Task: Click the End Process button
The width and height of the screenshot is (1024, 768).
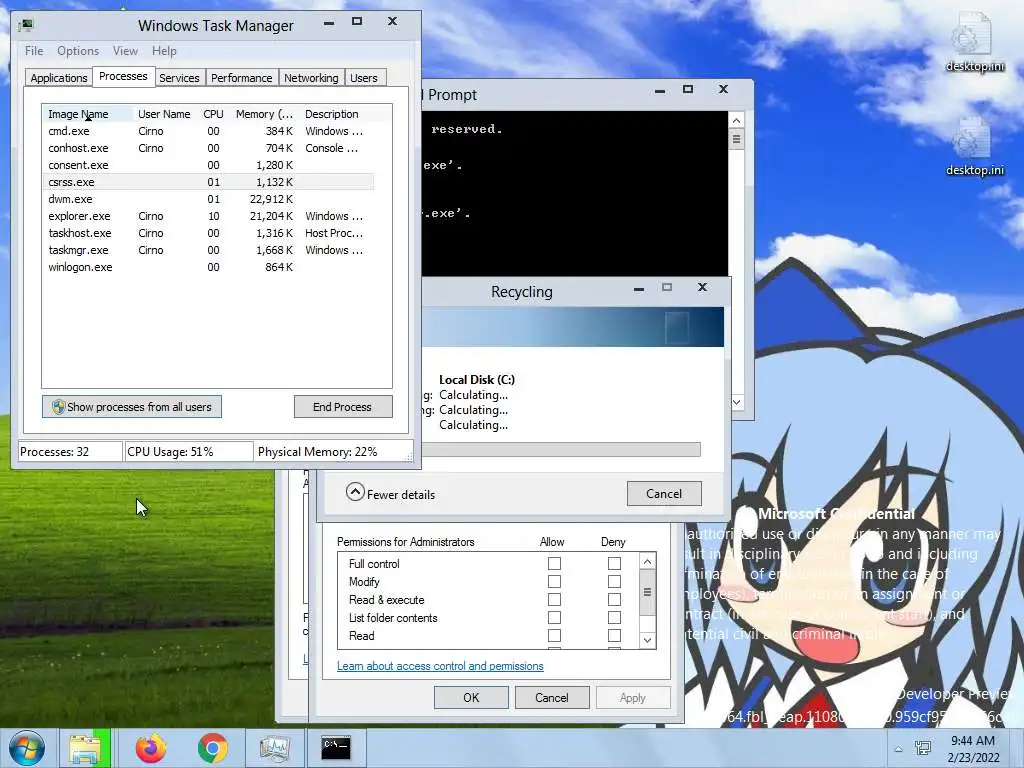Action: click(x=343, y=407)
